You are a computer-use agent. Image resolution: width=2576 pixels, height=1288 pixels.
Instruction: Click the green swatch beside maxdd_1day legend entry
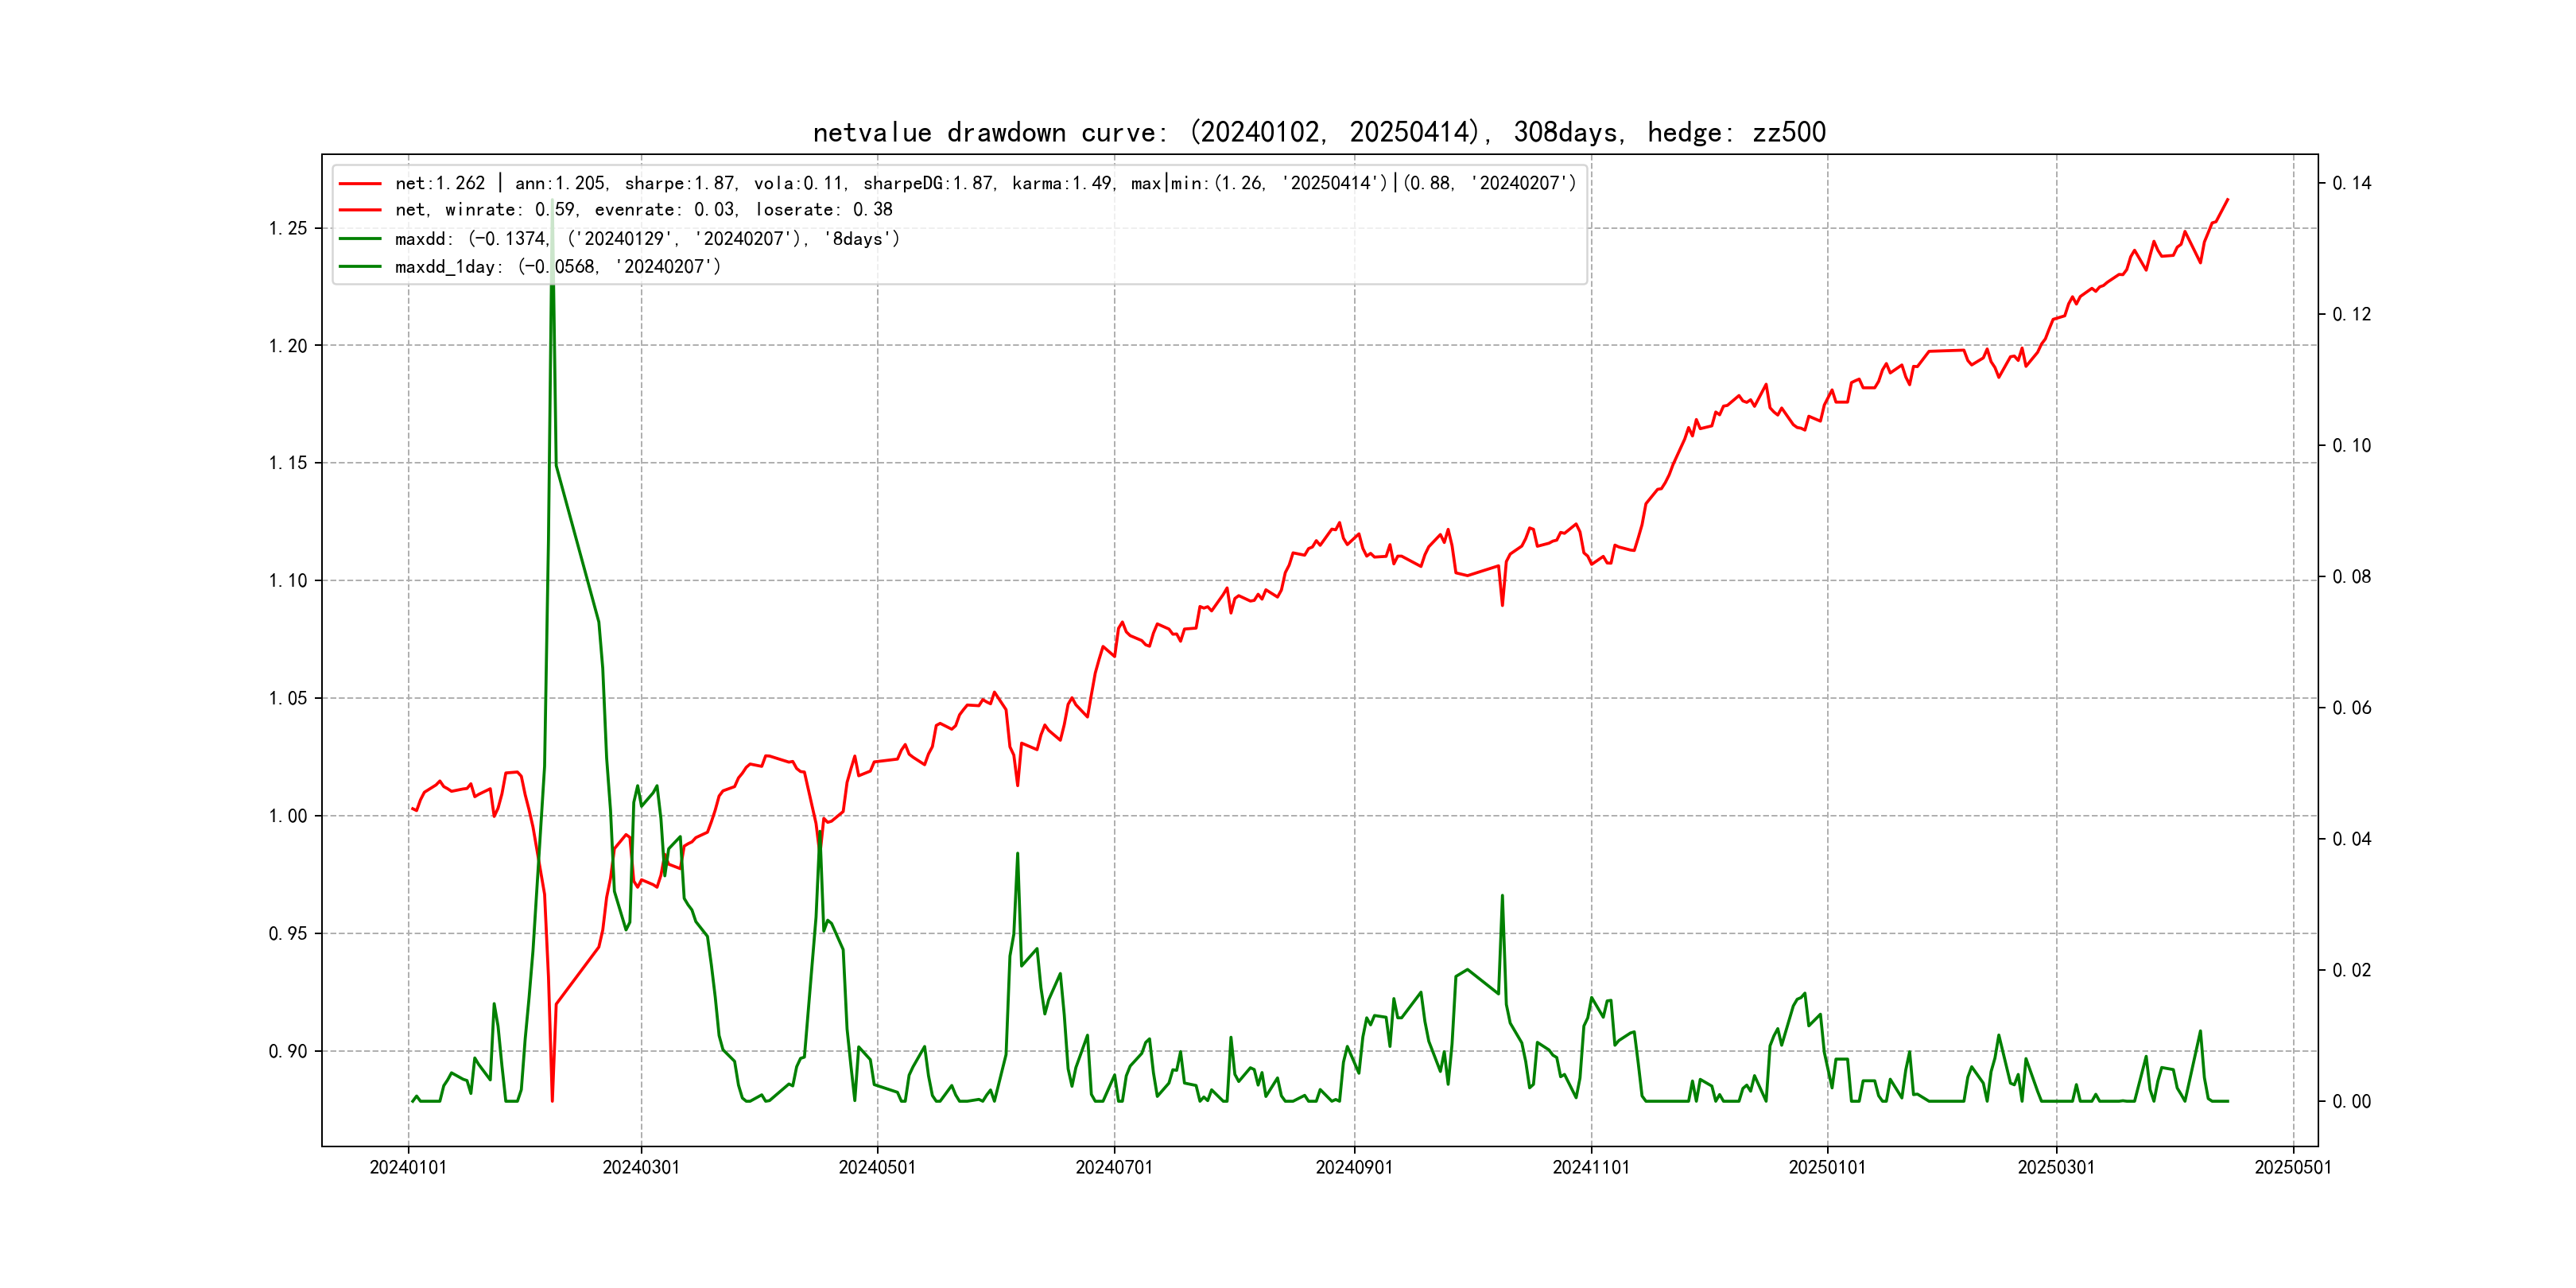point(360,267)
